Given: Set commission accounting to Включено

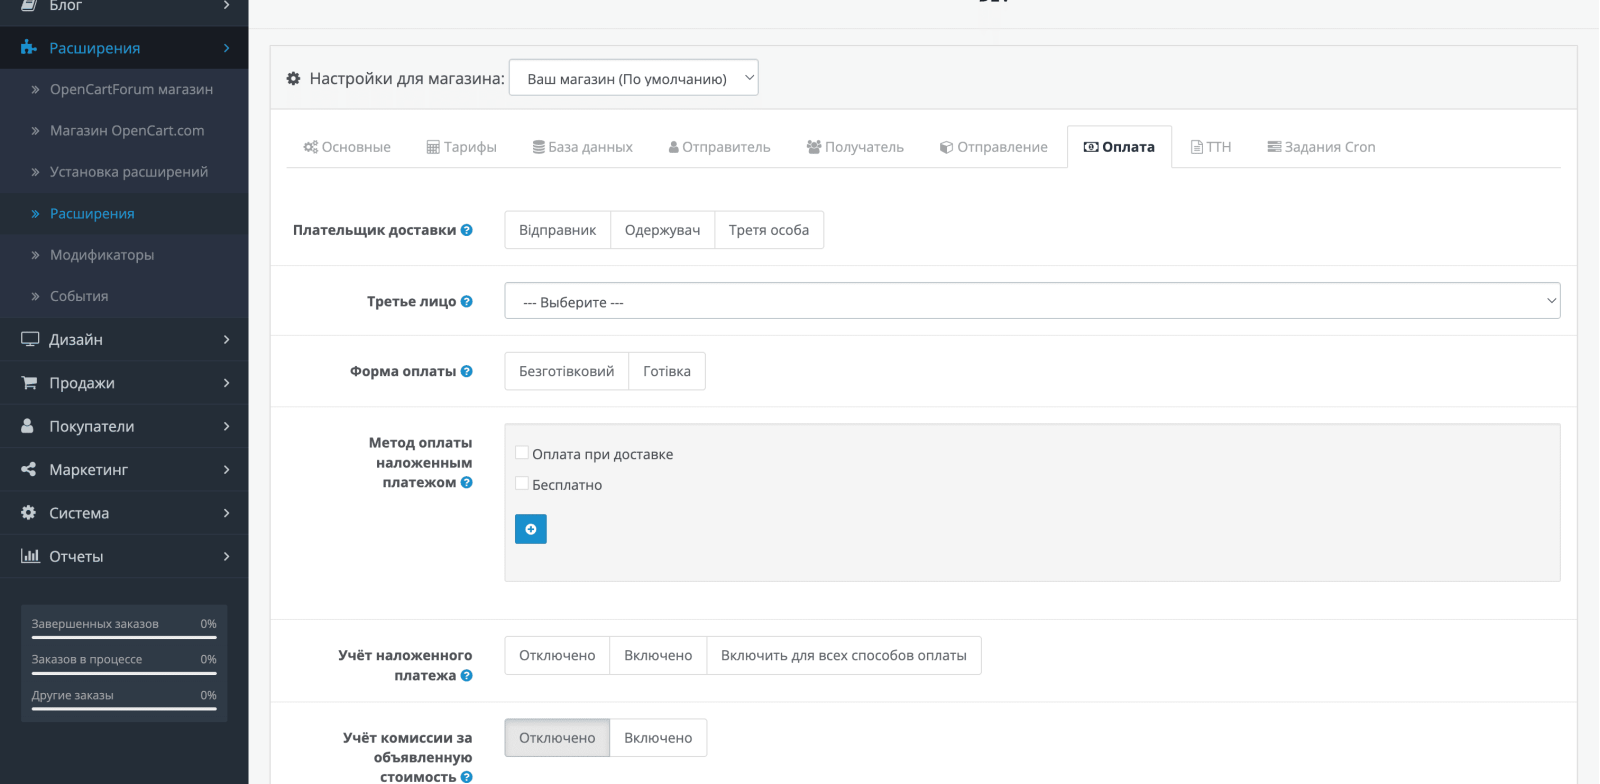Looking at the screenshot, I should 658,738.
